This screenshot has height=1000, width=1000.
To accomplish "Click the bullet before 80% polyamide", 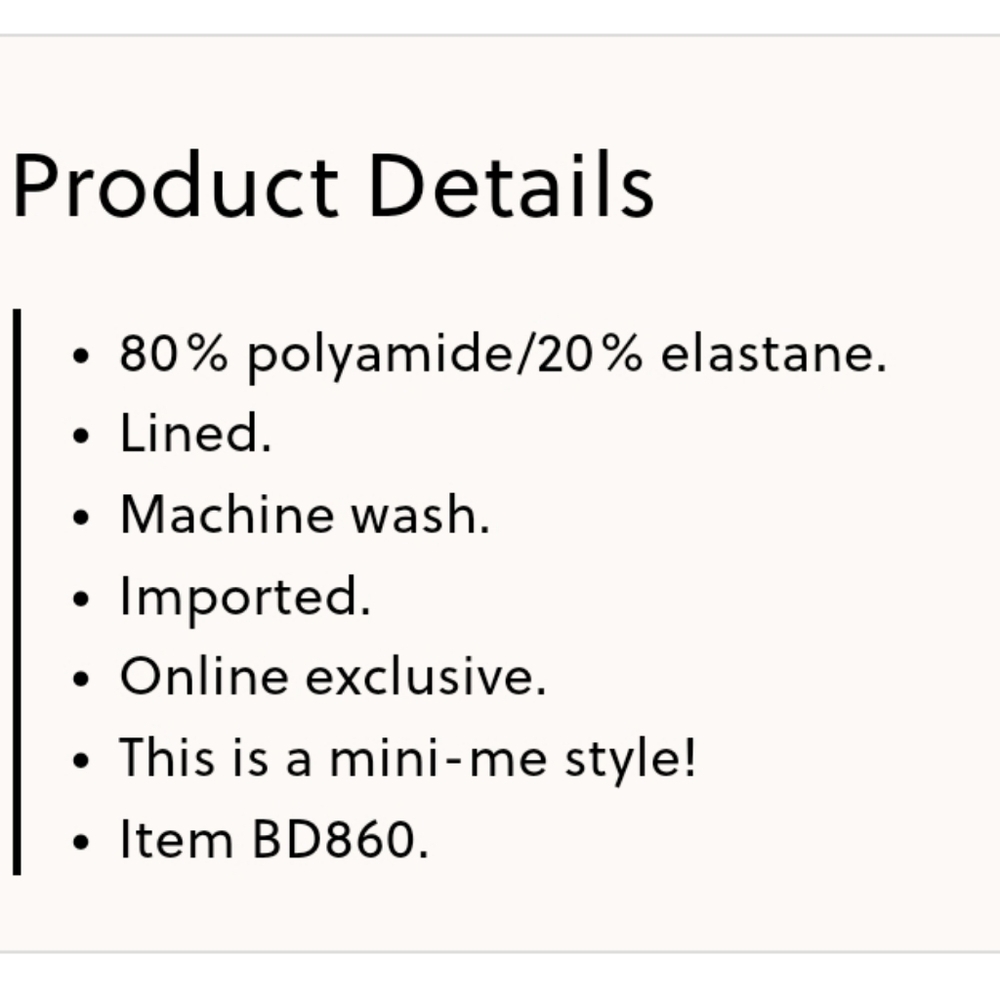I will pos(80,357).
